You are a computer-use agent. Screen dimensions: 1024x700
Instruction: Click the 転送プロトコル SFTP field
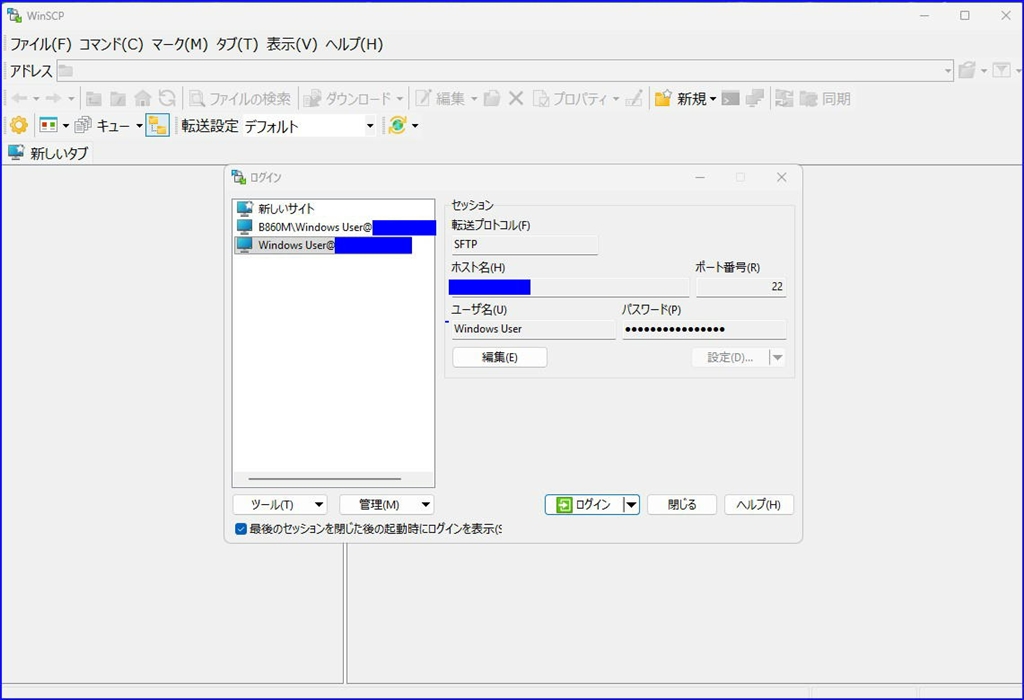[x=524, y=244]
